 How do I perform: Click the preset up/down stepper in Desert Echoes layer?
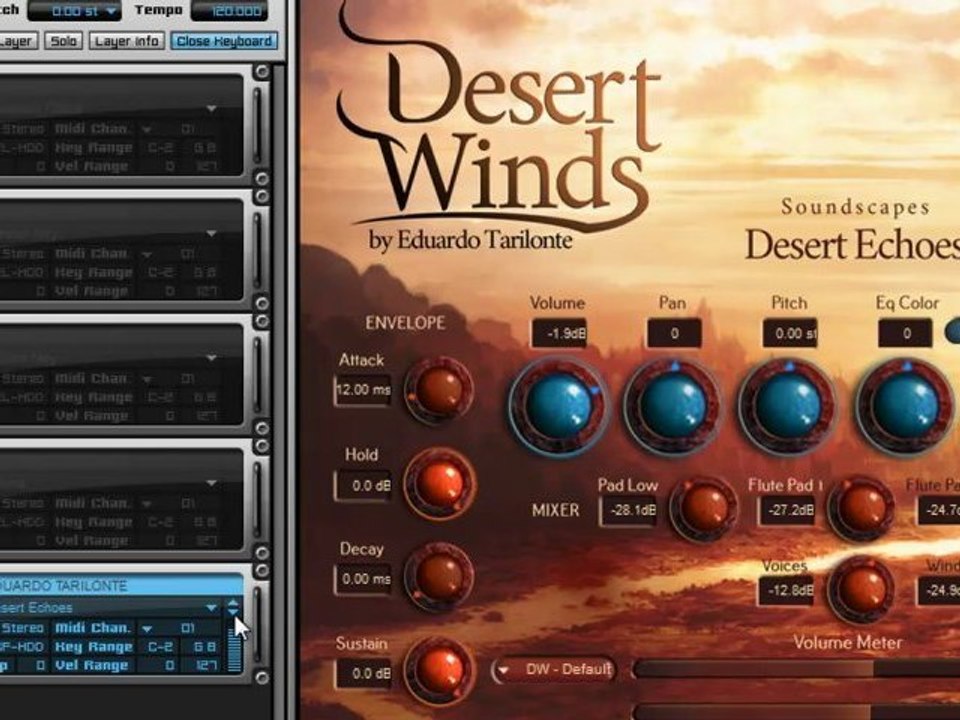pyautogui.click(x=233, y=607)
